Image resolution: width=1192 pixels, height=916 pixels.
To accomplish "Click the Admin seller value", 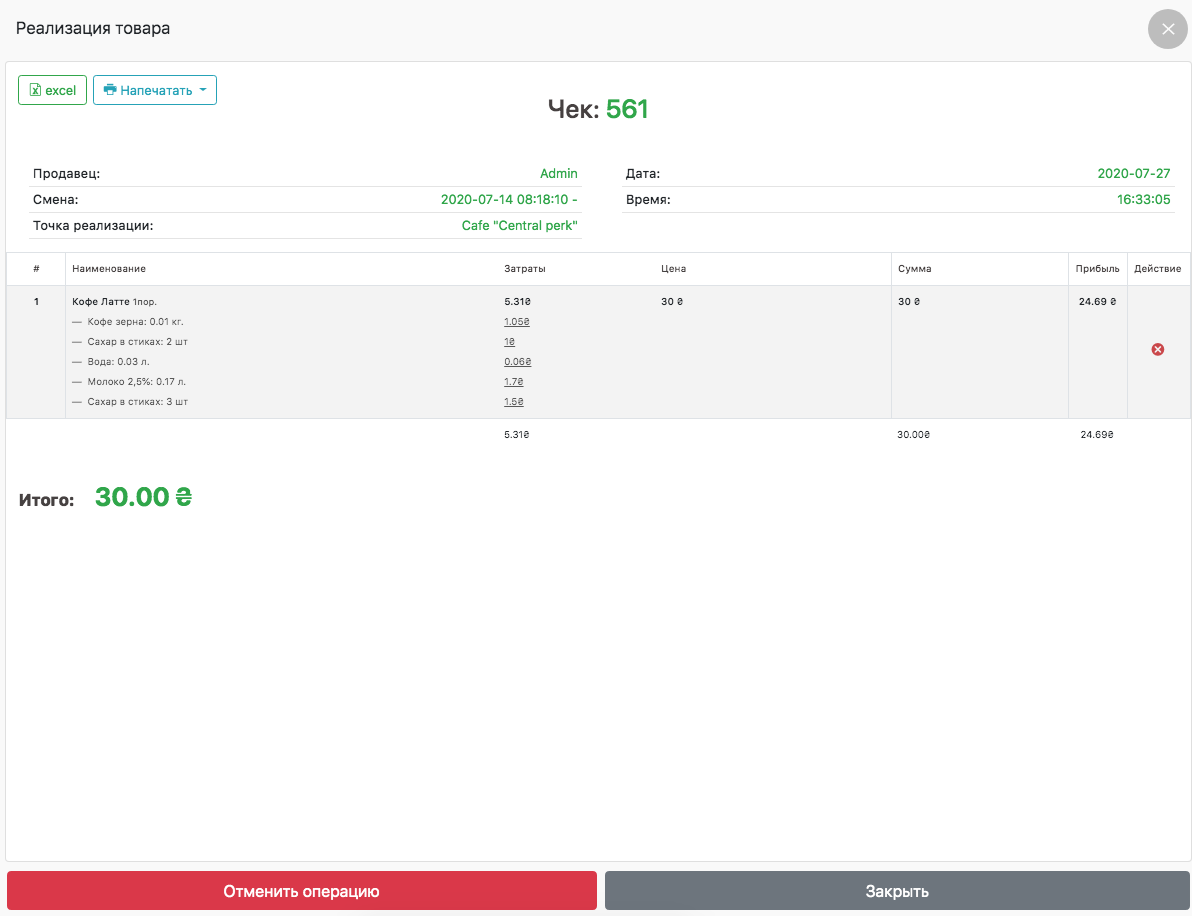I will (558, 174).
